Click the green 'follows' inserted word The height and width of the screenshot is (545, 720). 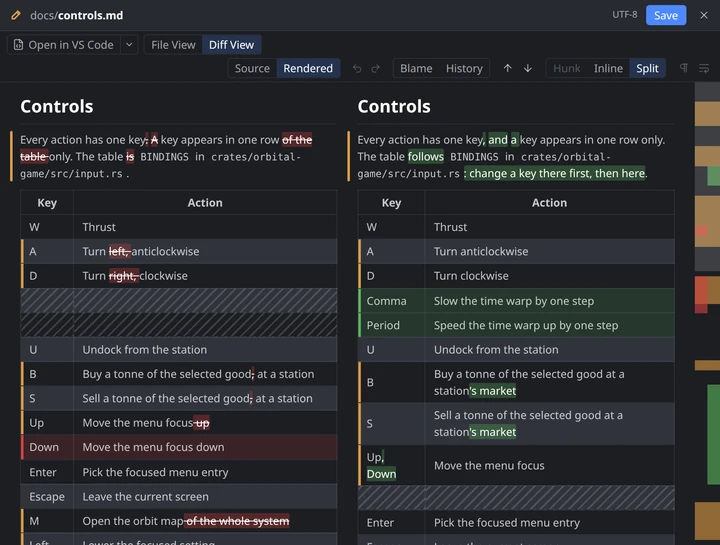coord(426,157)
